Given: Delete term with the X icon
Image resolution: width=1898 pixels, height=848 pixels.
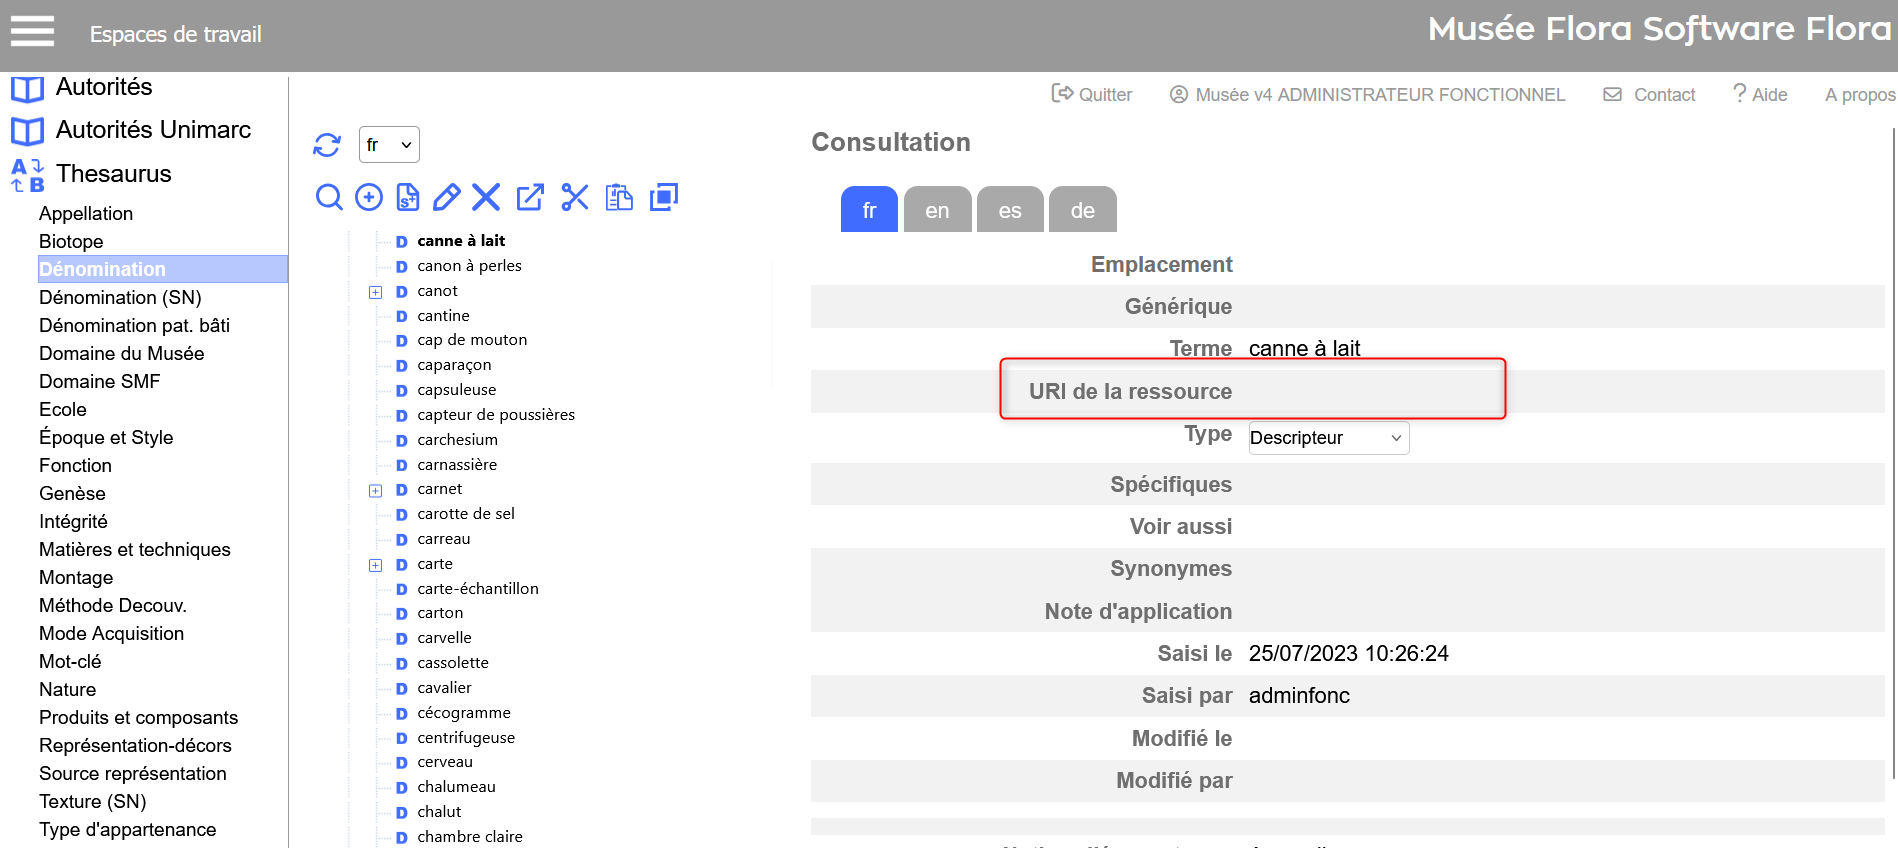Looking at the screenshot, I should pos(486,197).
